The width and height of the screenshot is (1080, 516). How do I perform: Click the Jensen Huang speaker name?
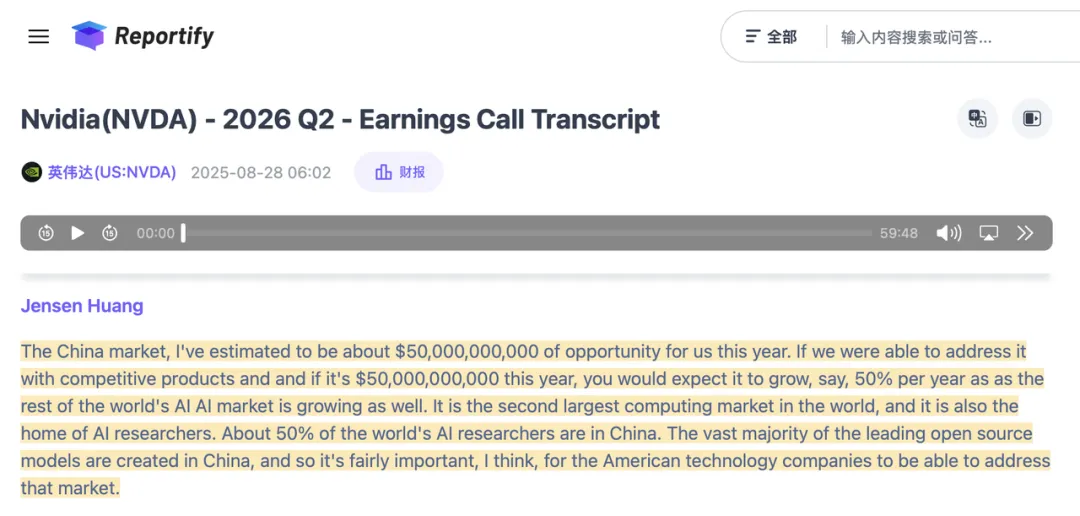coord(82,306)
